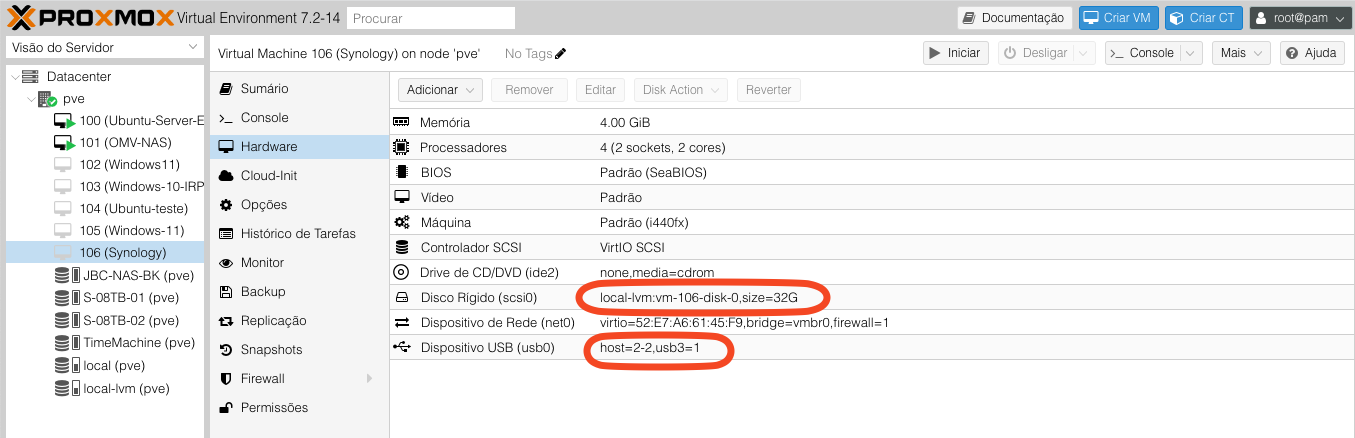
Task: Click the TimeMachine storage icon in tree
Action: 61,342
